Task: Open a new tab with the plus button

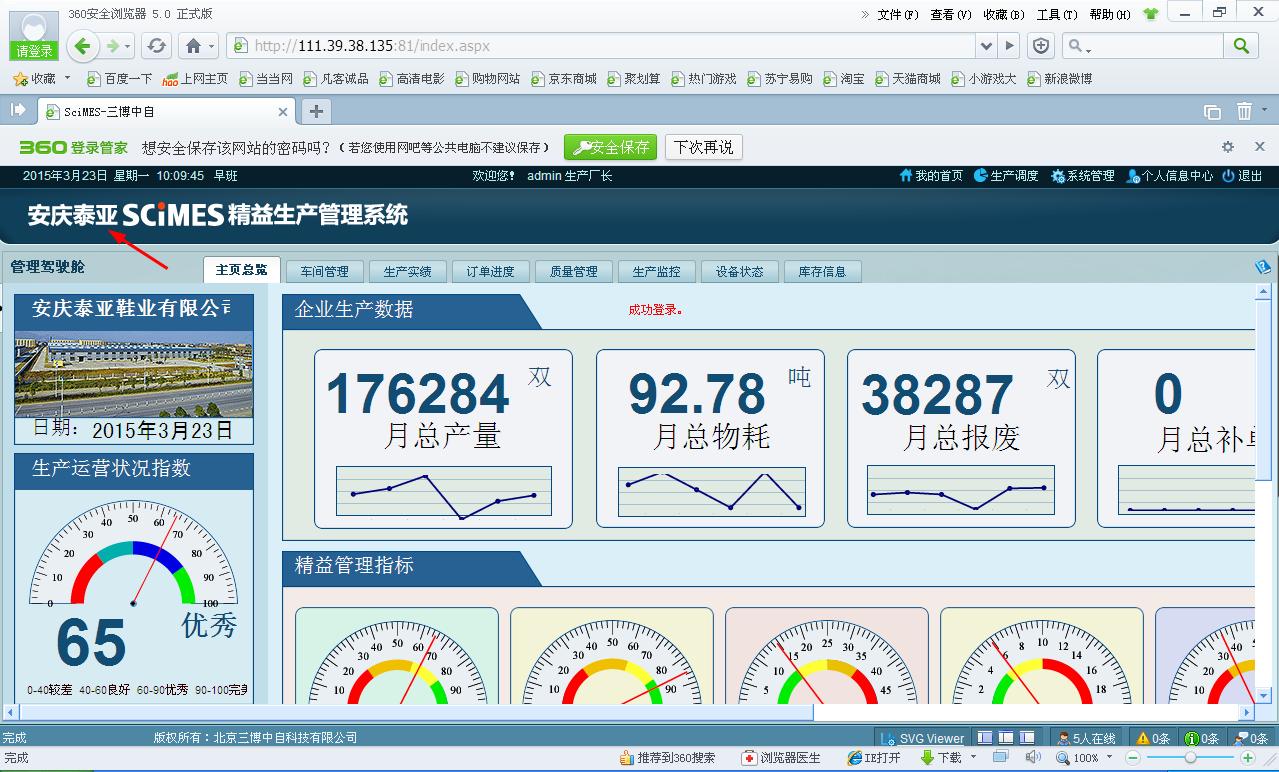Action: tap(315, 111)
